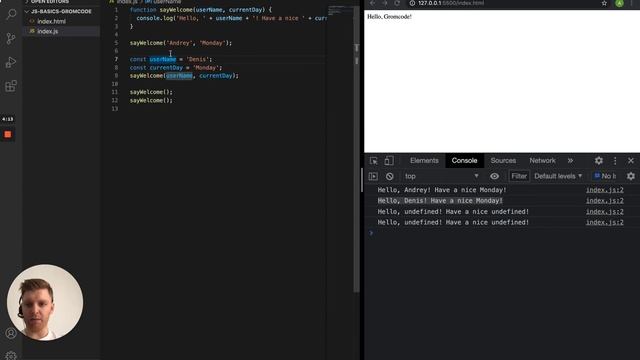Screen dimensions: 640x360
Task: Open the Manage gear in activity bar
Action: [11, 356]
